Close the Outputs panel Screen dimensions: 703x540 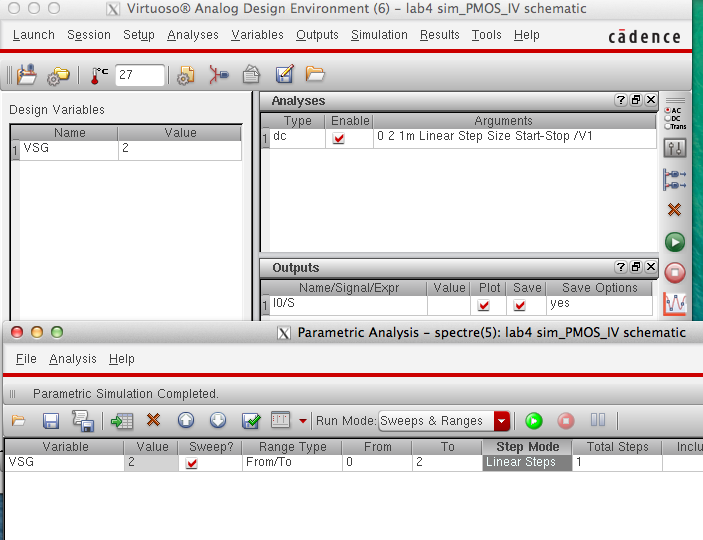point(651,267)
